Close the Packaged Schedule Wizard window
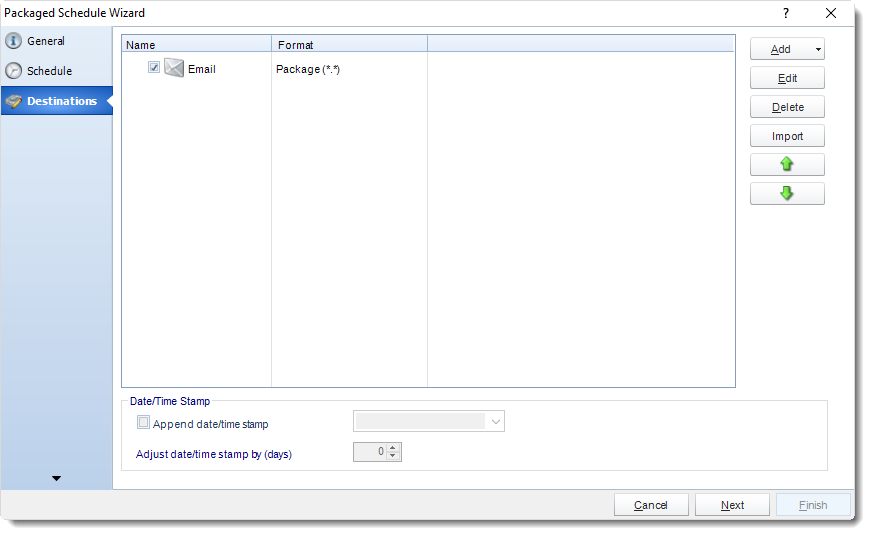The image size is (870, 535). [x=831, y=13]
